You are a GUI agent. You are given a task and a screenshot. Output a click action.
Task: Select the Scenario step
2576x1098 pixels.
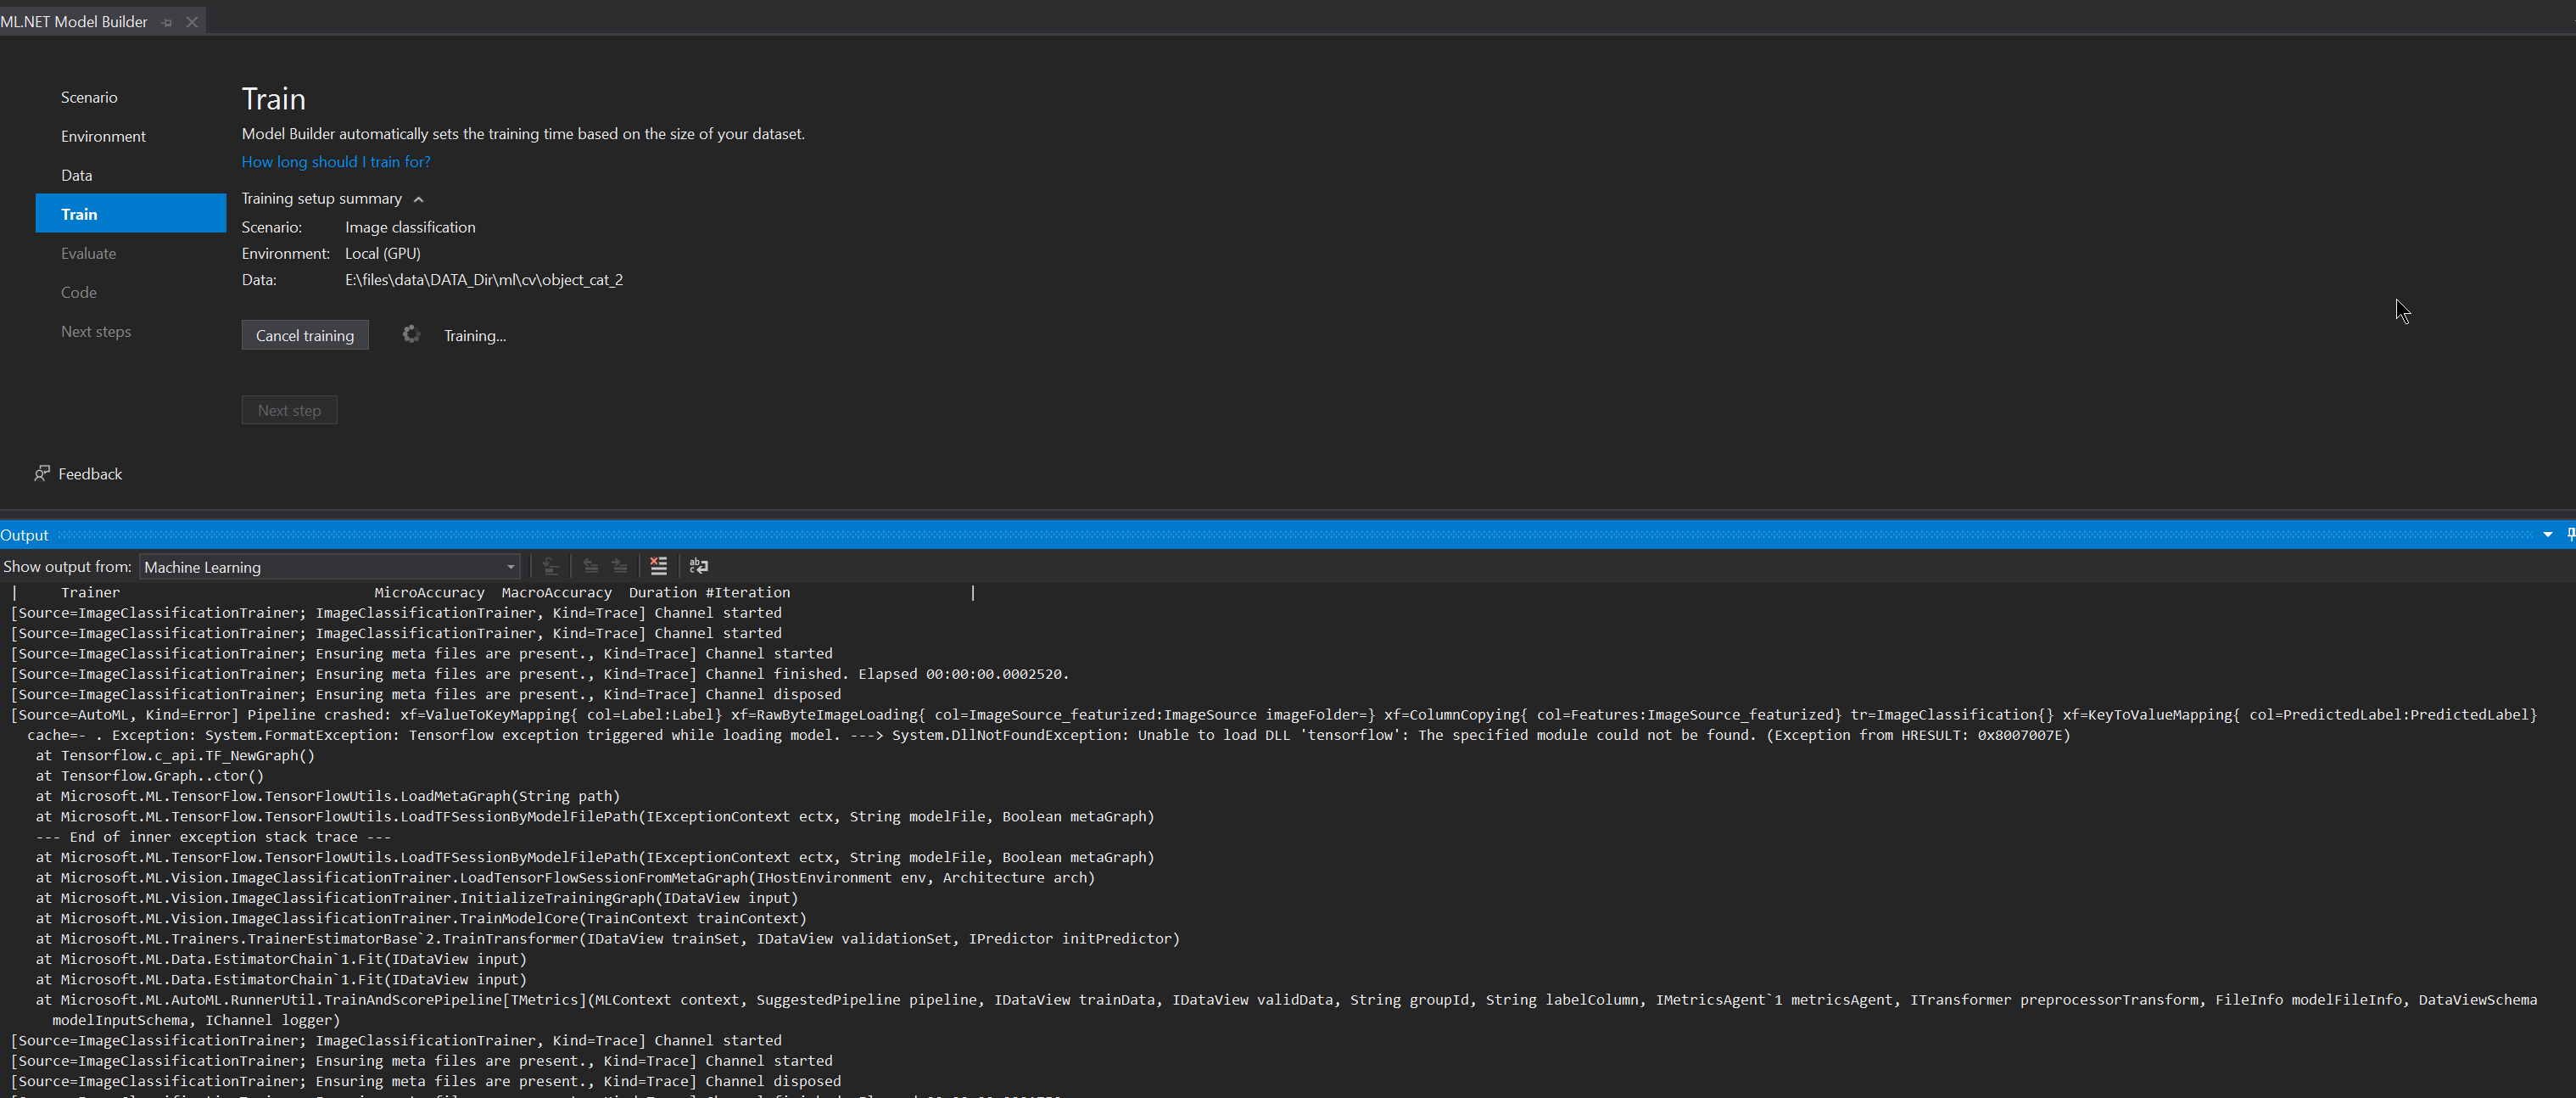point(89,97)
